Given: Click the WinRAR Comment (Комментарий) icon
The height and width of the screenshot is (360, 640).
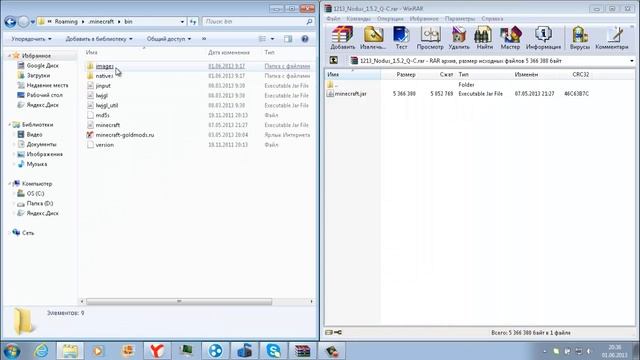Looking at the screenshot, I should coord(612,38).
